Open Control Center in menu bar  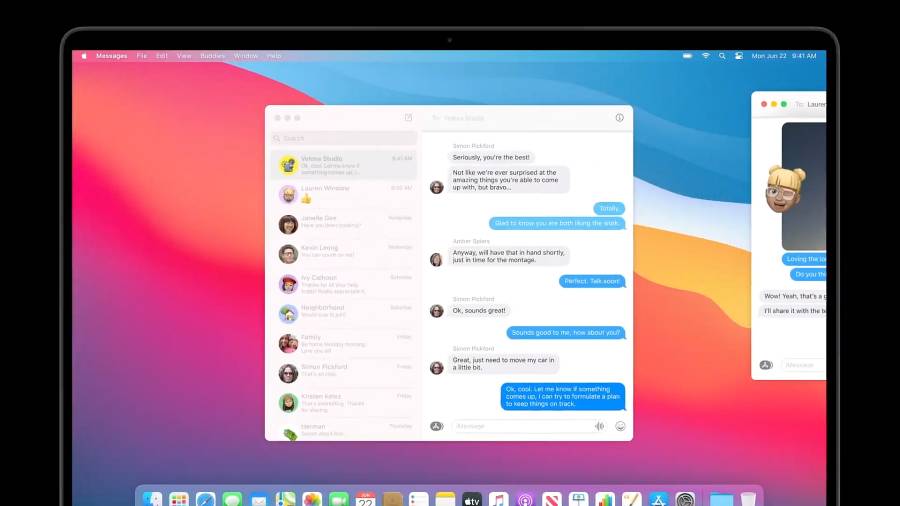739,56
